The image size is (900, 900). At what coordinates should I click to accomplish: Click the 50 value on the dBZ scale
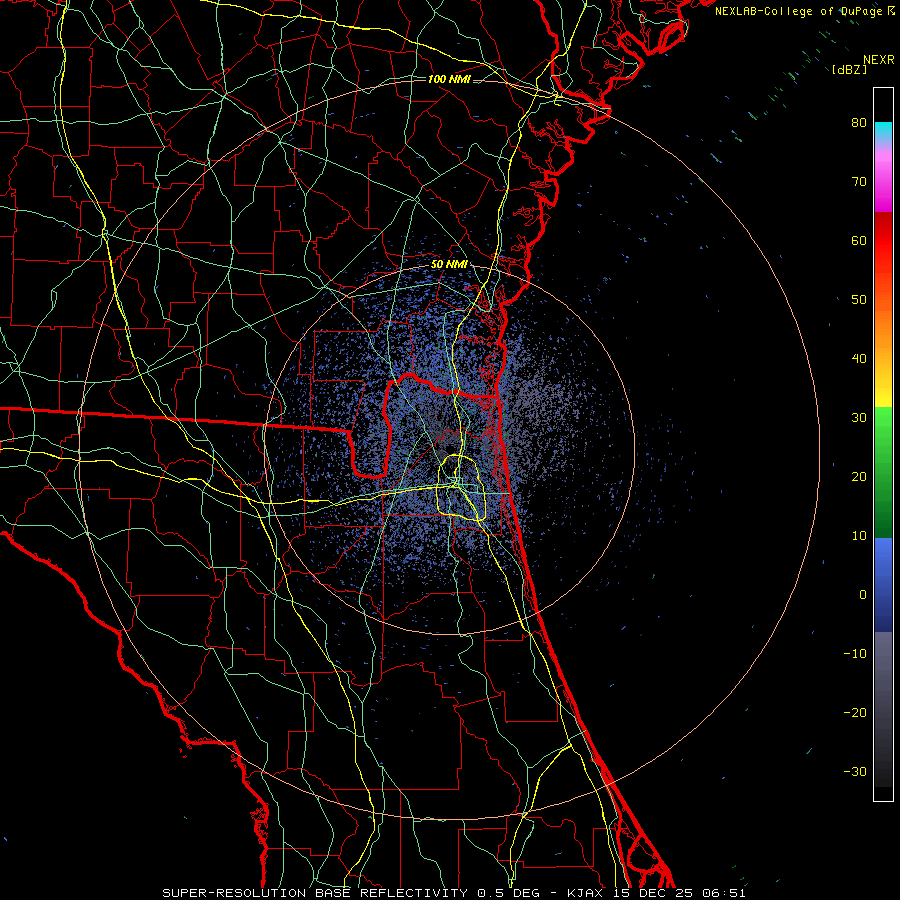[859, 300]
